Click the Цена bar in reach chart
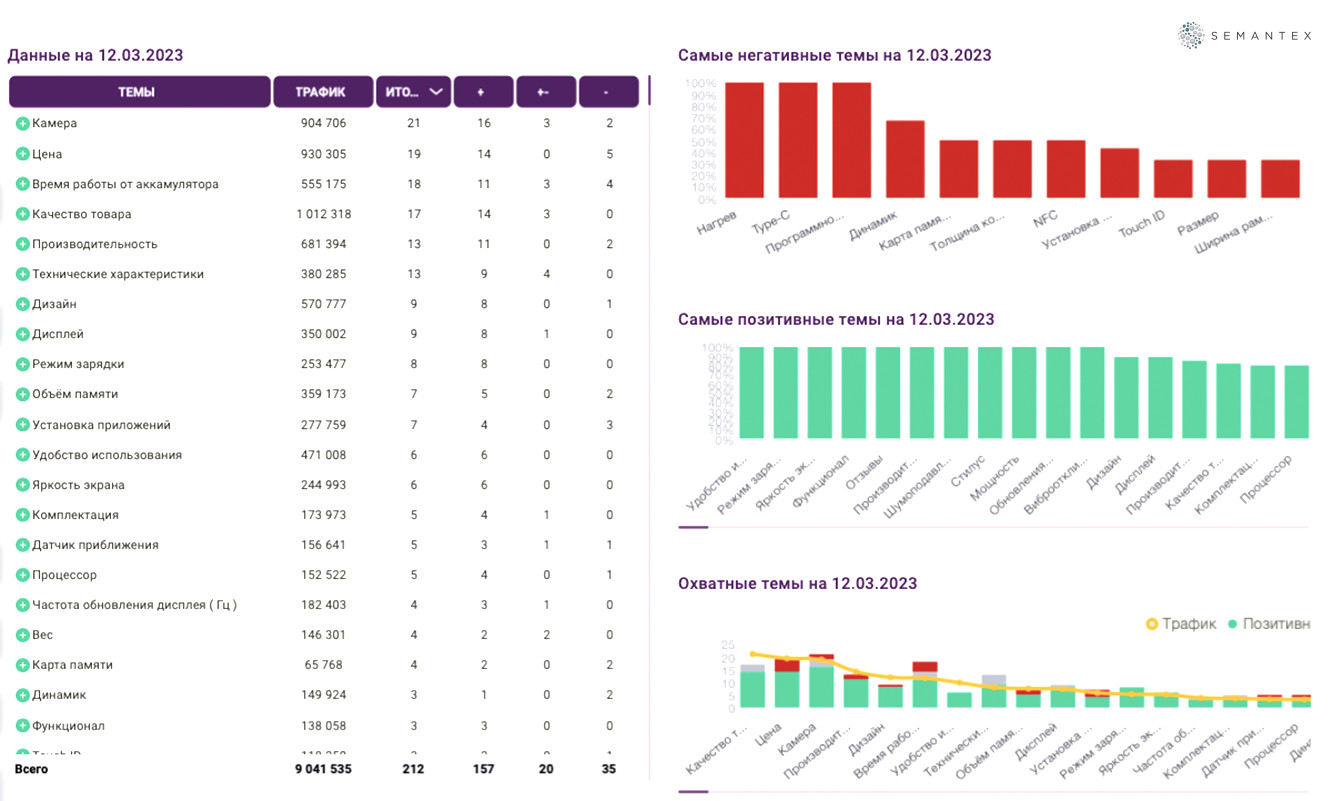The width and height of the screenshot is (1344, 801). point(787,683)
